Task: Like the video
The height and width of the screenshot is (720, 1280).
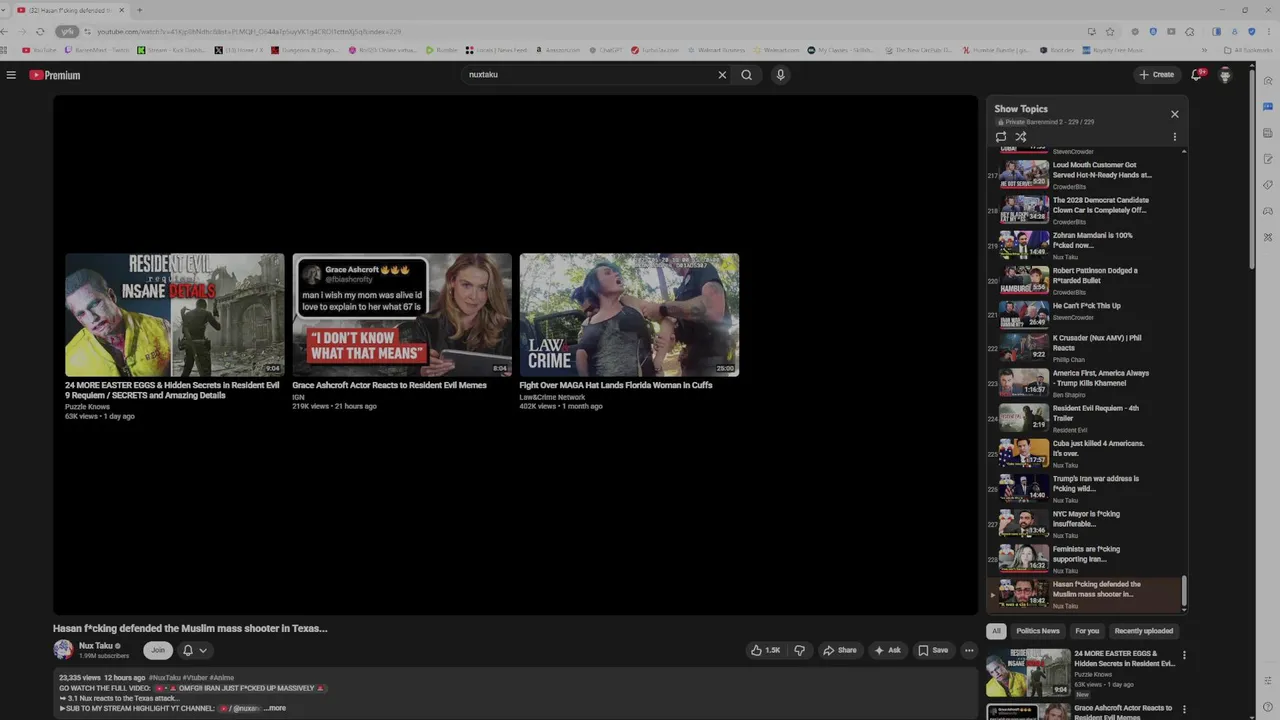Action: point(766,650)
